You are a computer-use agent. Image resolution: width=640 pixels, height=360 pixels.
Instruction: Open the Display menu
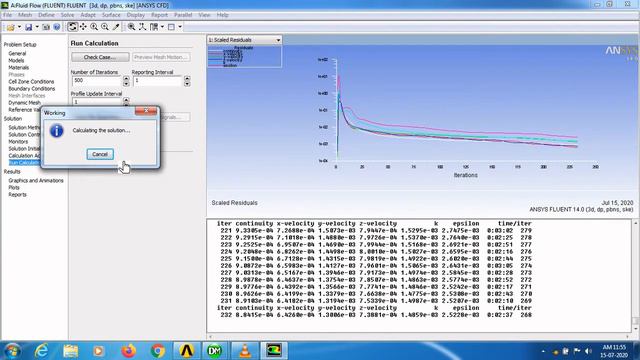pos(136,15)
